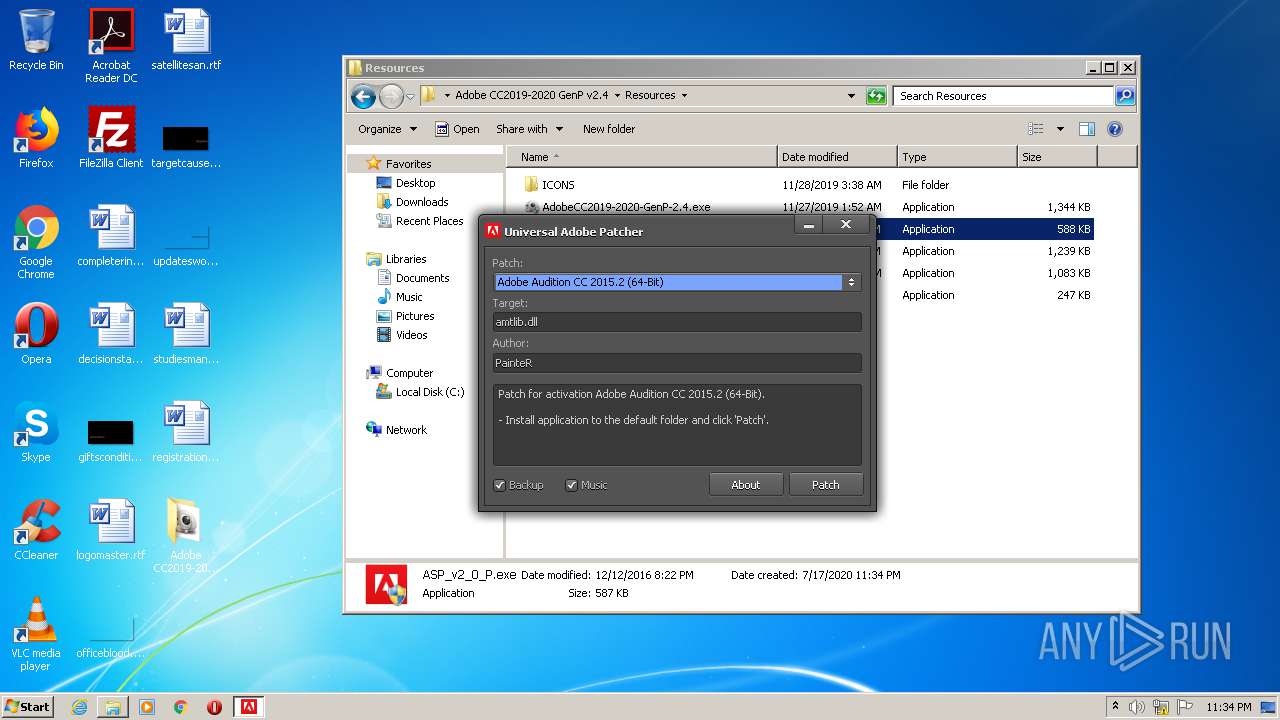Open the Windows Start menu

[x=27, y=707]
